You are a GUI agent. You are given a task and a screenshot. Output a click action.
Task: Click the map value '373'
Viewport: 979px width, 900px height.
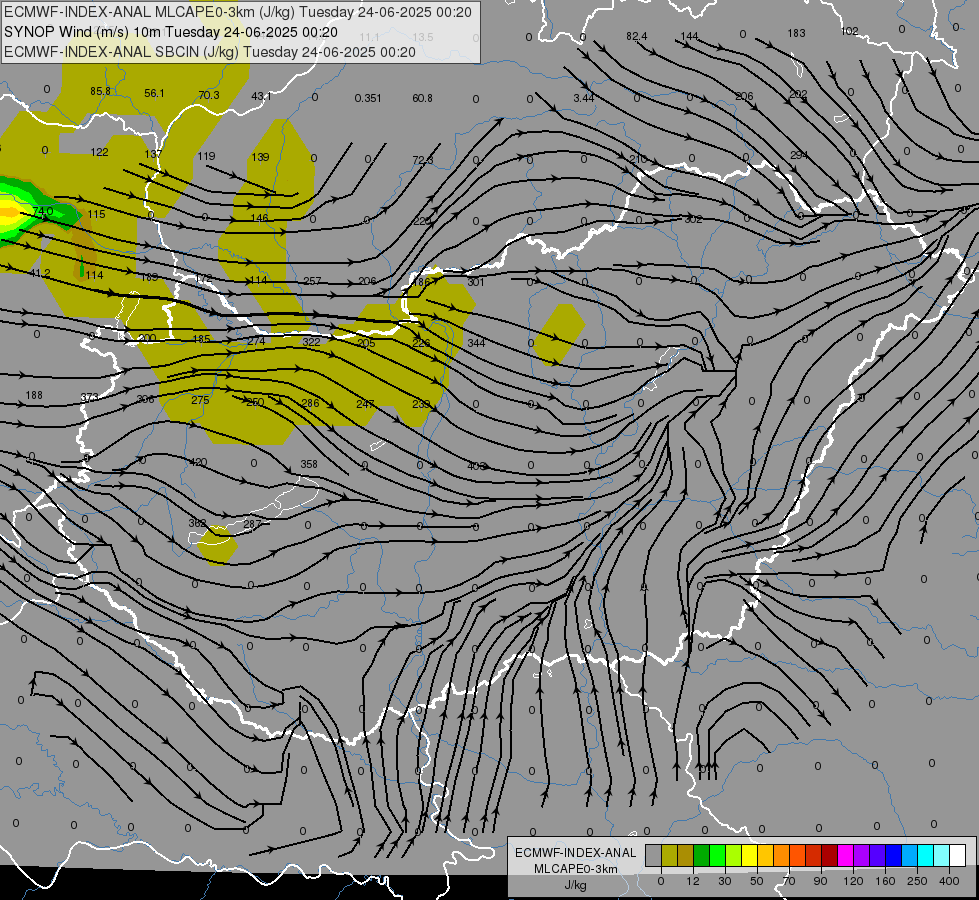89,398
